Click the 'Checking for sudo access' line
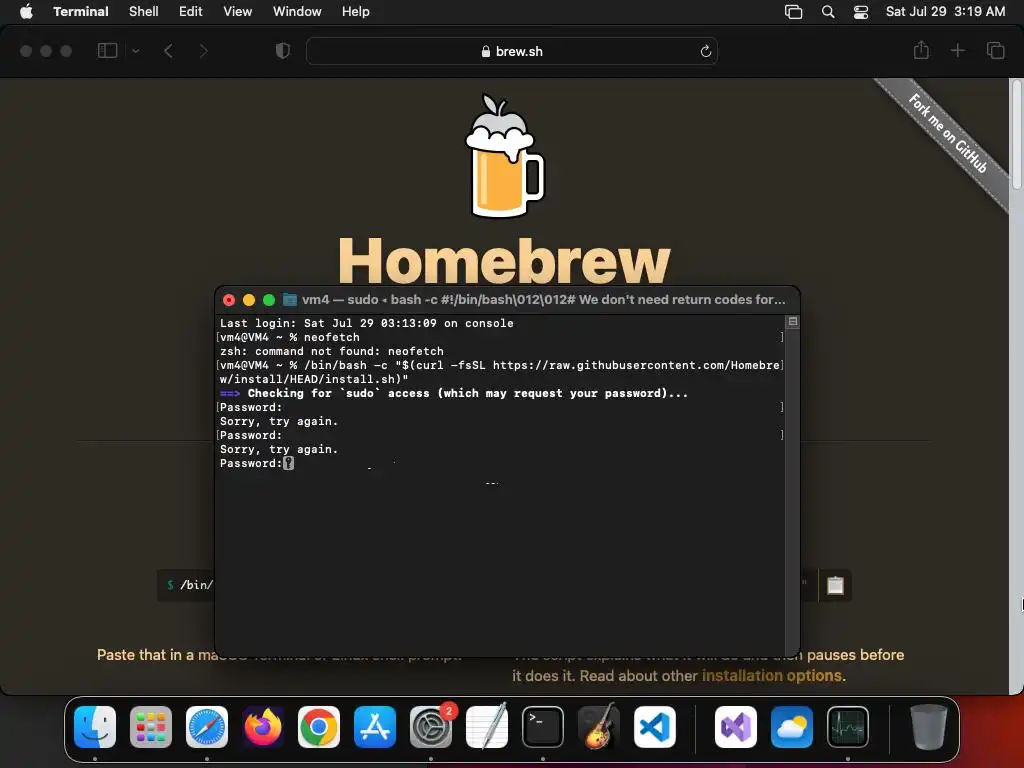 coord(453,393)
